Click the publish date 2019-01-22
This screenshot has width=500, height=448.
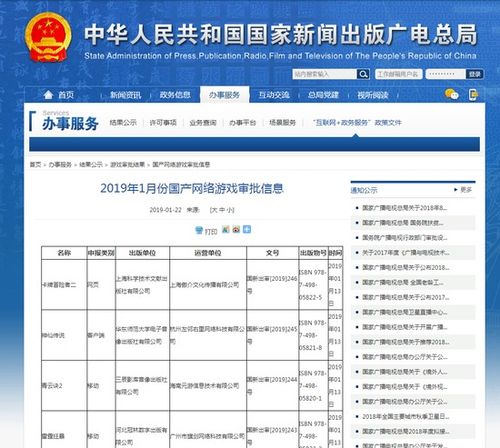coord(166,210)
